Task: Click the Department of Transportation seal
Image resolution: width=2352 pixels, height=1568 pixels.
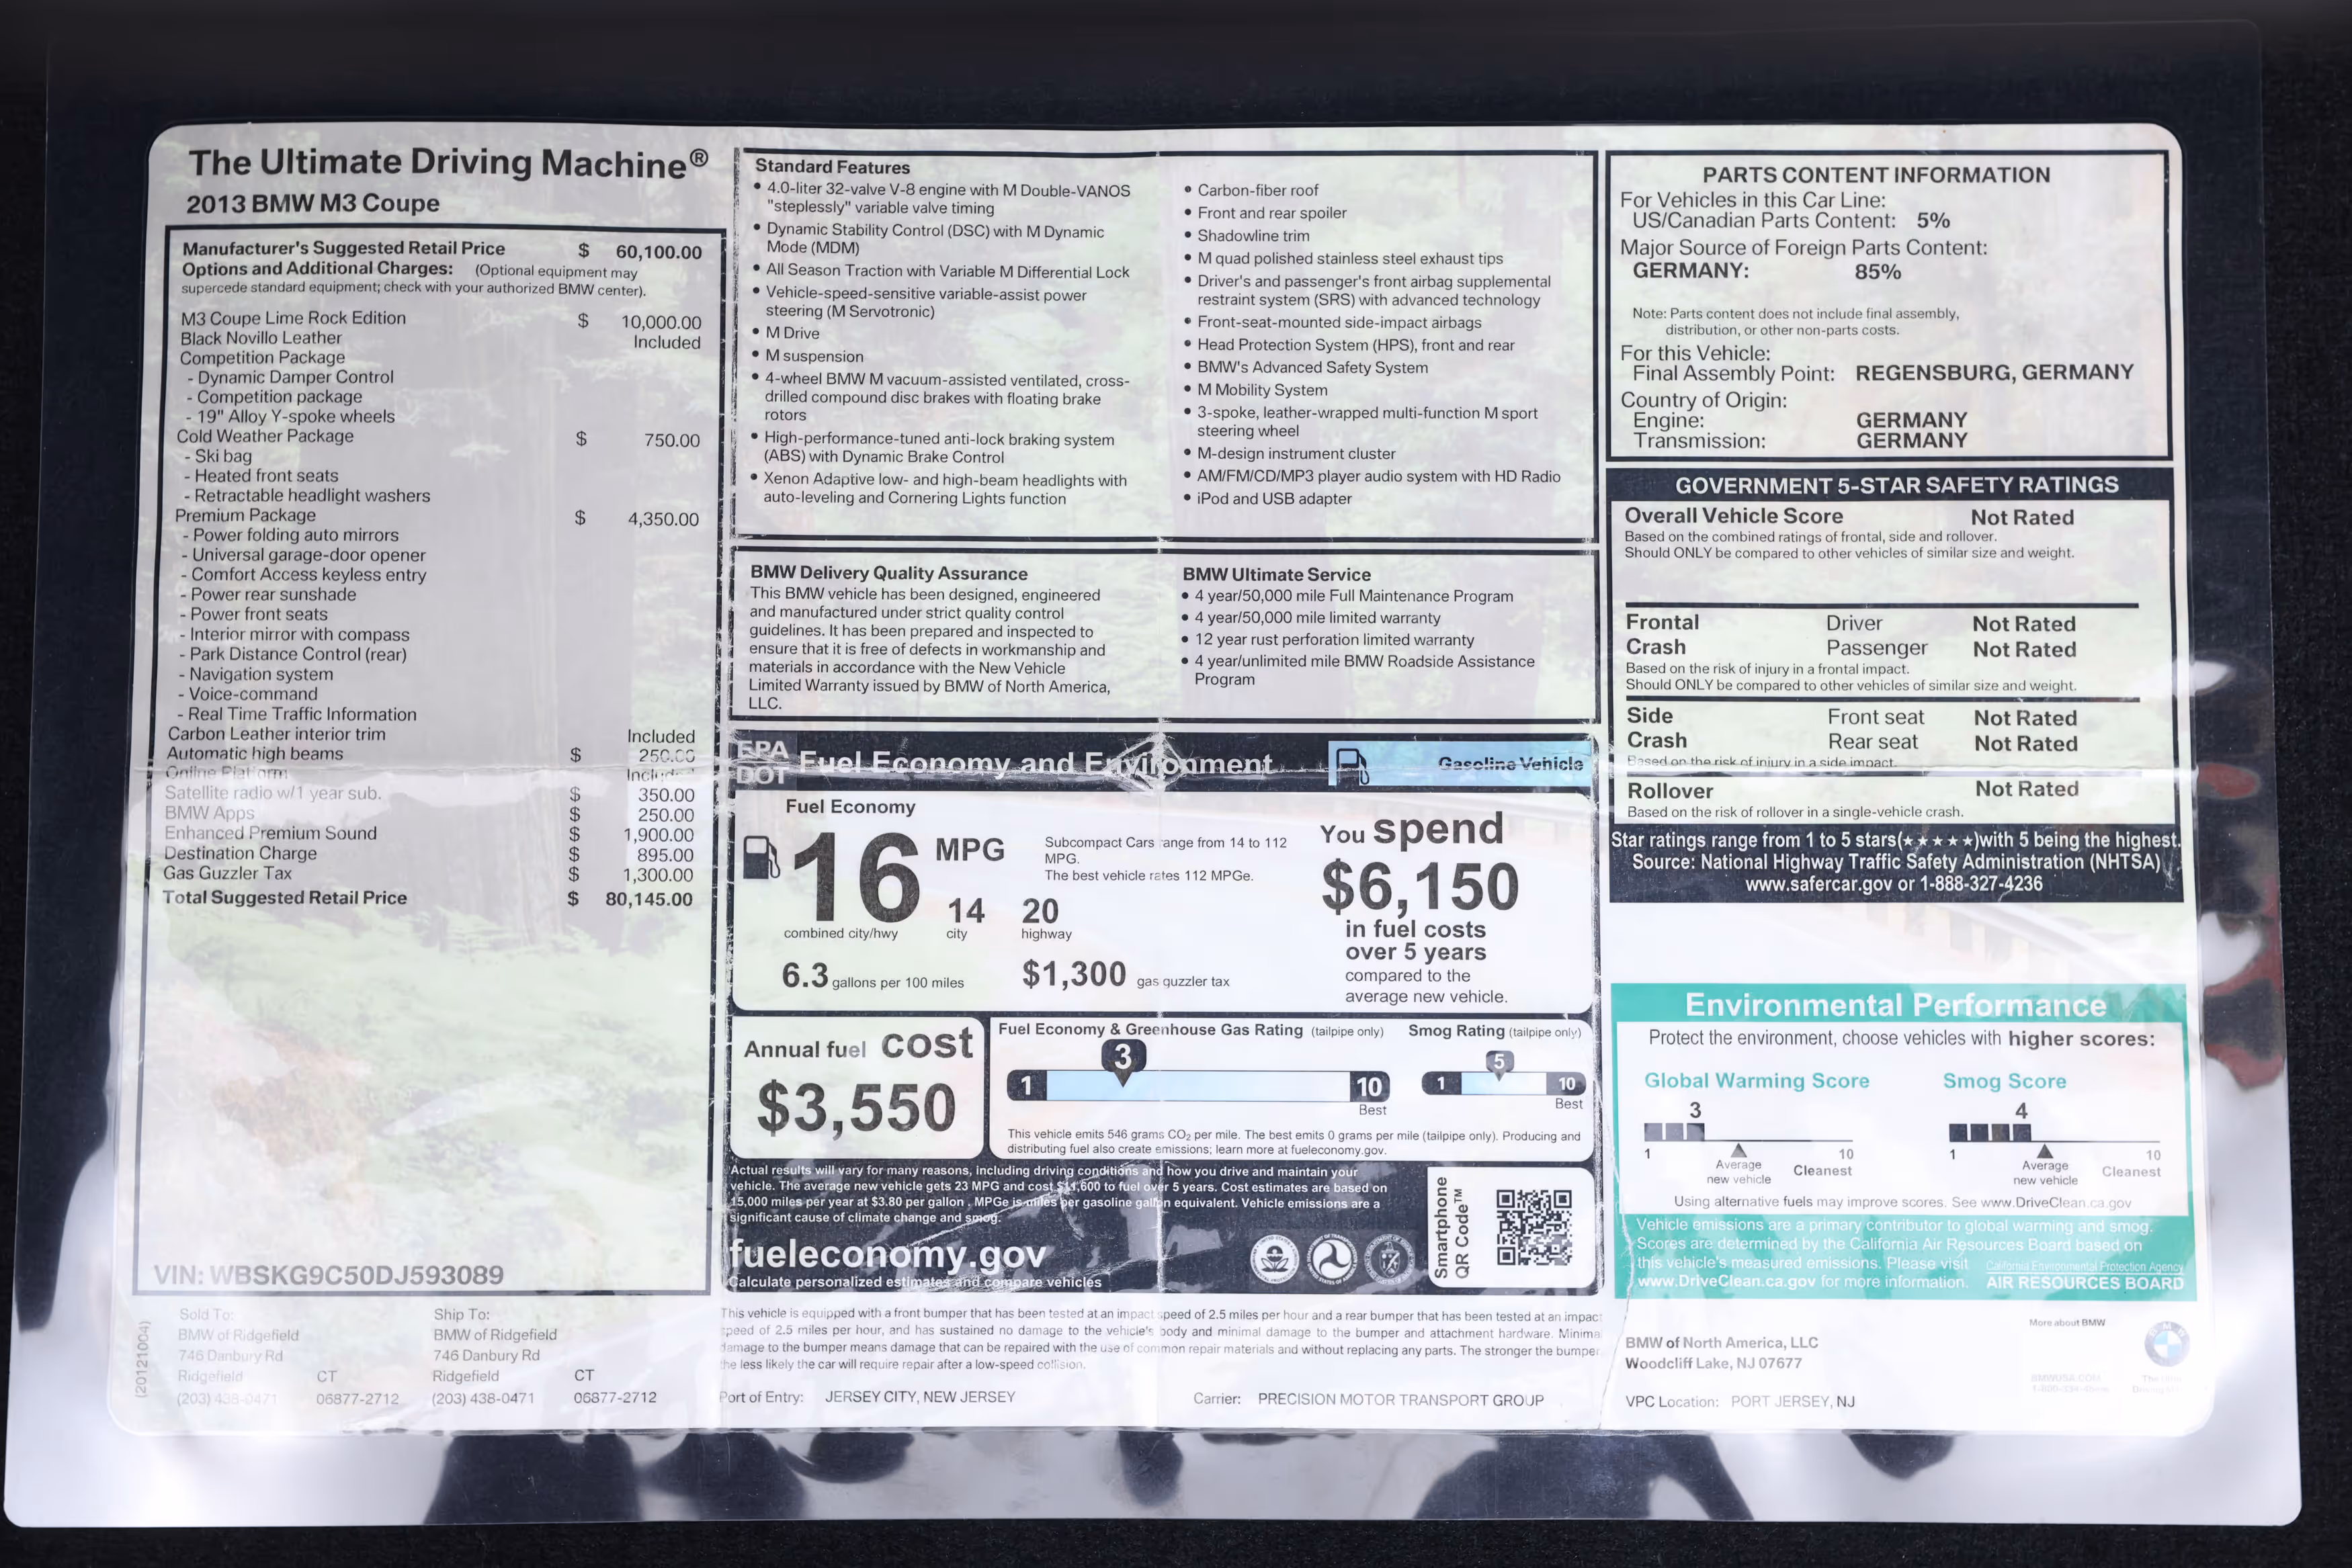Action: coord(1332,1259)
